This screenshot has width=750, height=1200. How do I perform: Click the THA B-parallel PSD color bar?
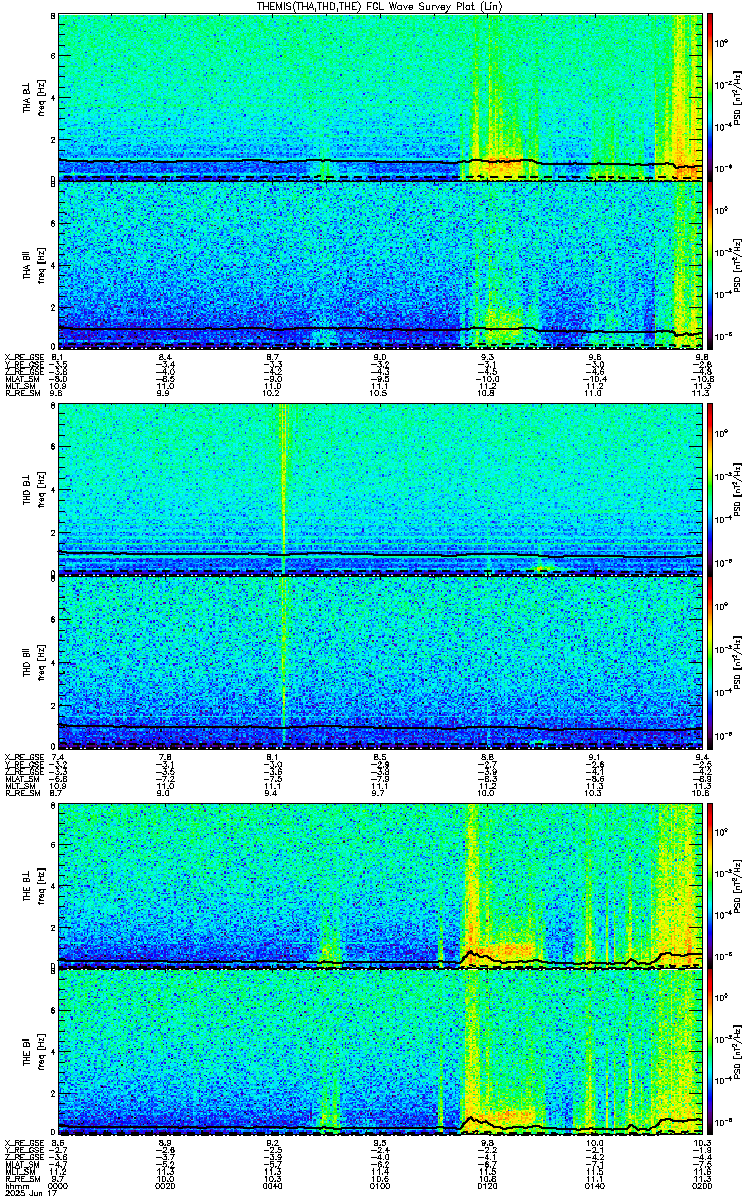point(711,265)
